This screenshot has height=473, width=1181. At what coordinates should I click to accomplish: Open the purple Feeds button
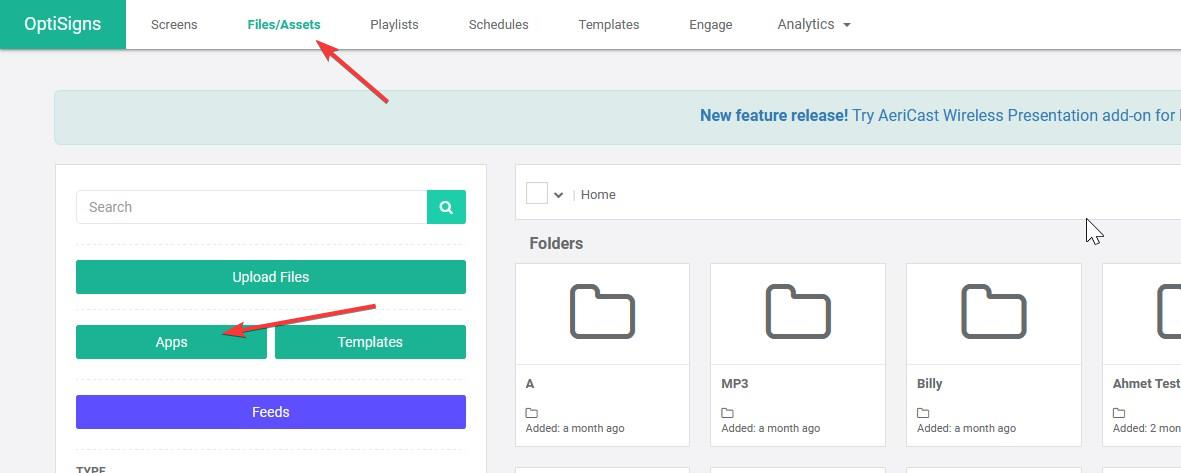(x=270, y=412)
